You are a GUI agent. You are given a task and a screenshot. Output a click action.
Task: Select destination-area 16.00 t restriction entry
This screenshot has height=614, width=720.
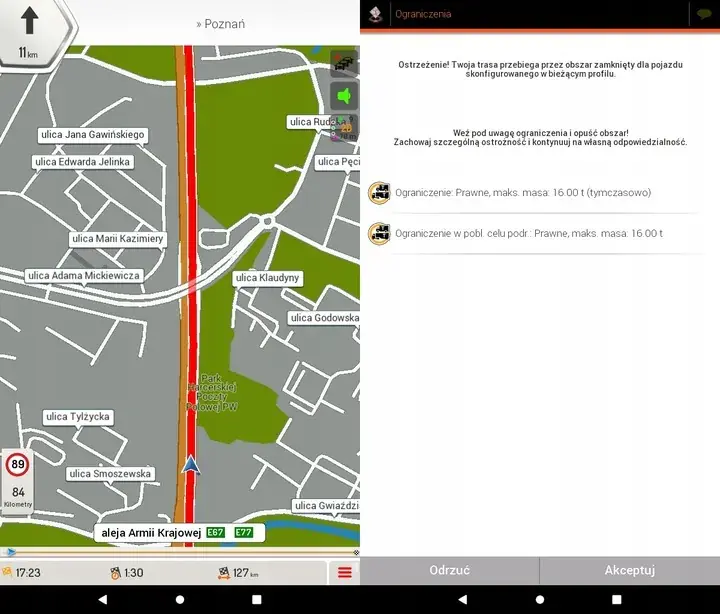(x=540, y=233)
